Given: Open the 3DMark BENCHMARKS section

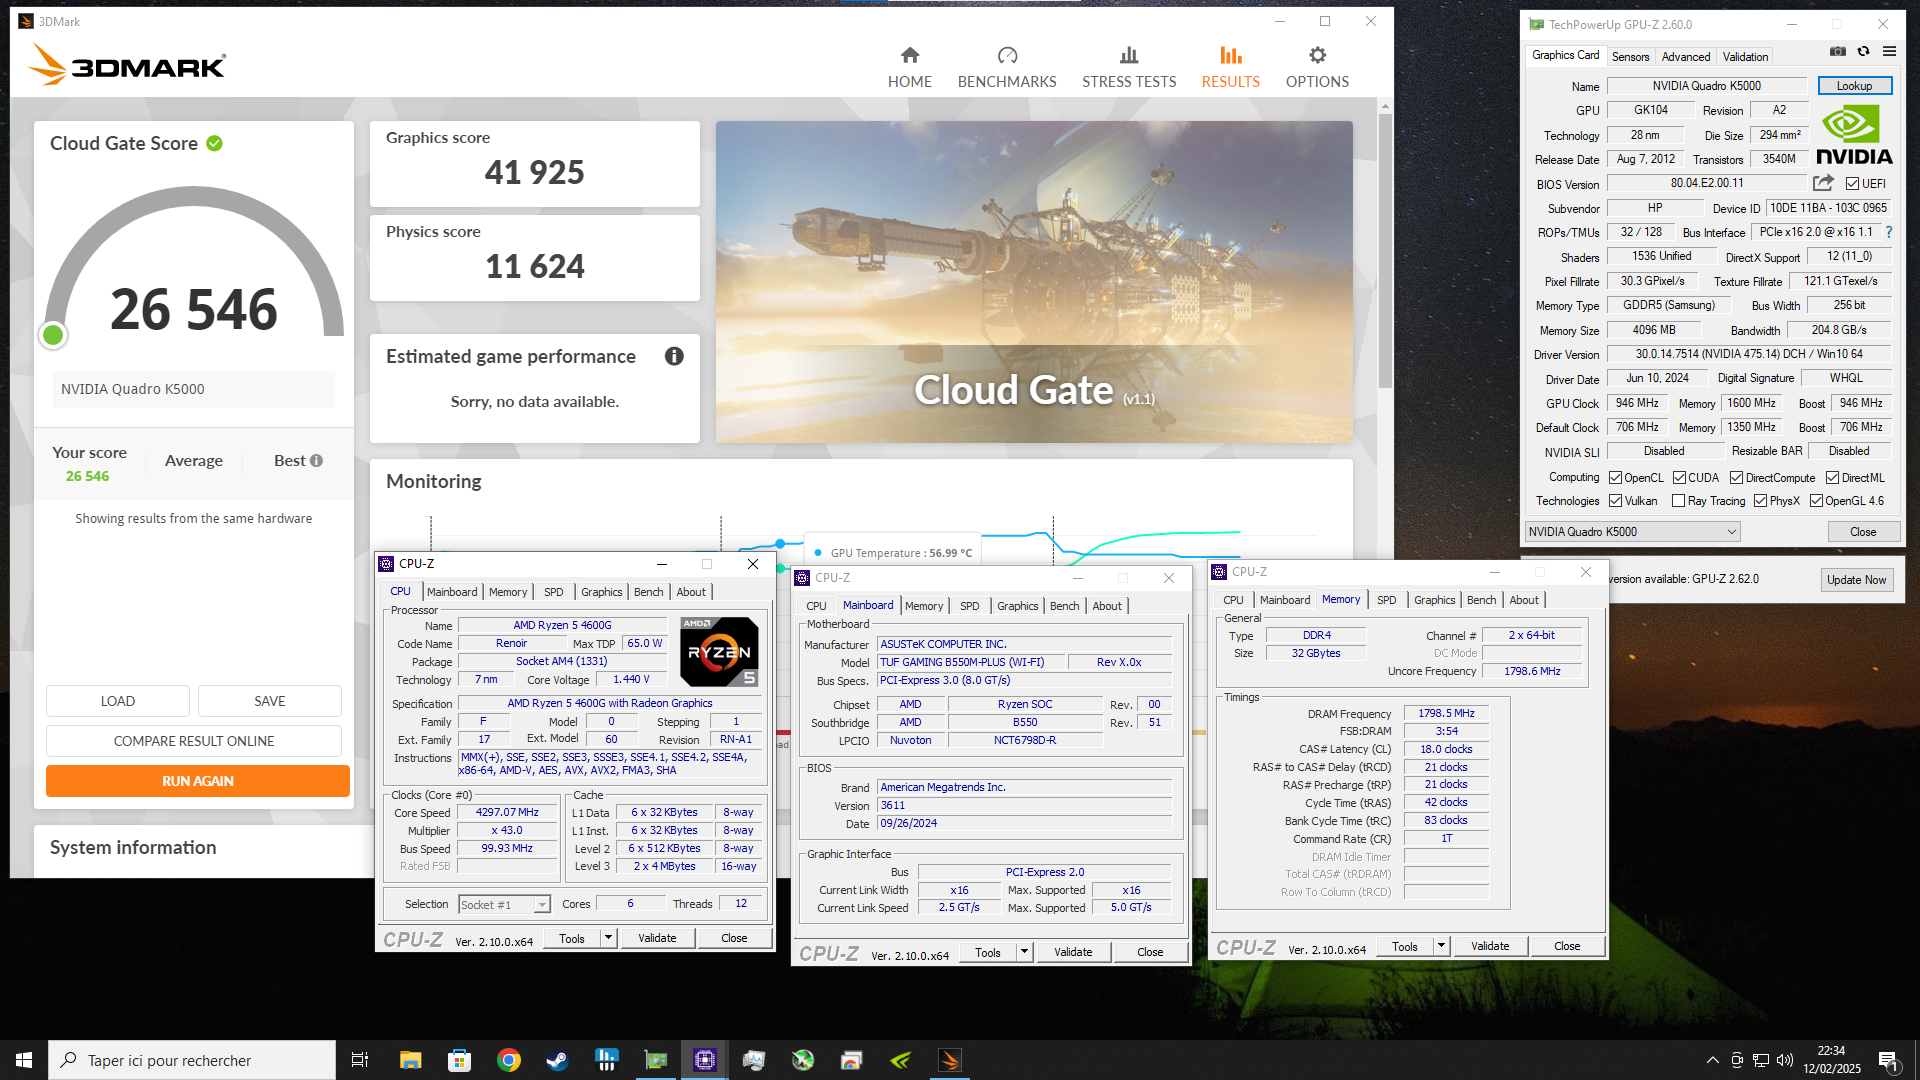Looking at the screenshot, I should [x=1007, y=67].
